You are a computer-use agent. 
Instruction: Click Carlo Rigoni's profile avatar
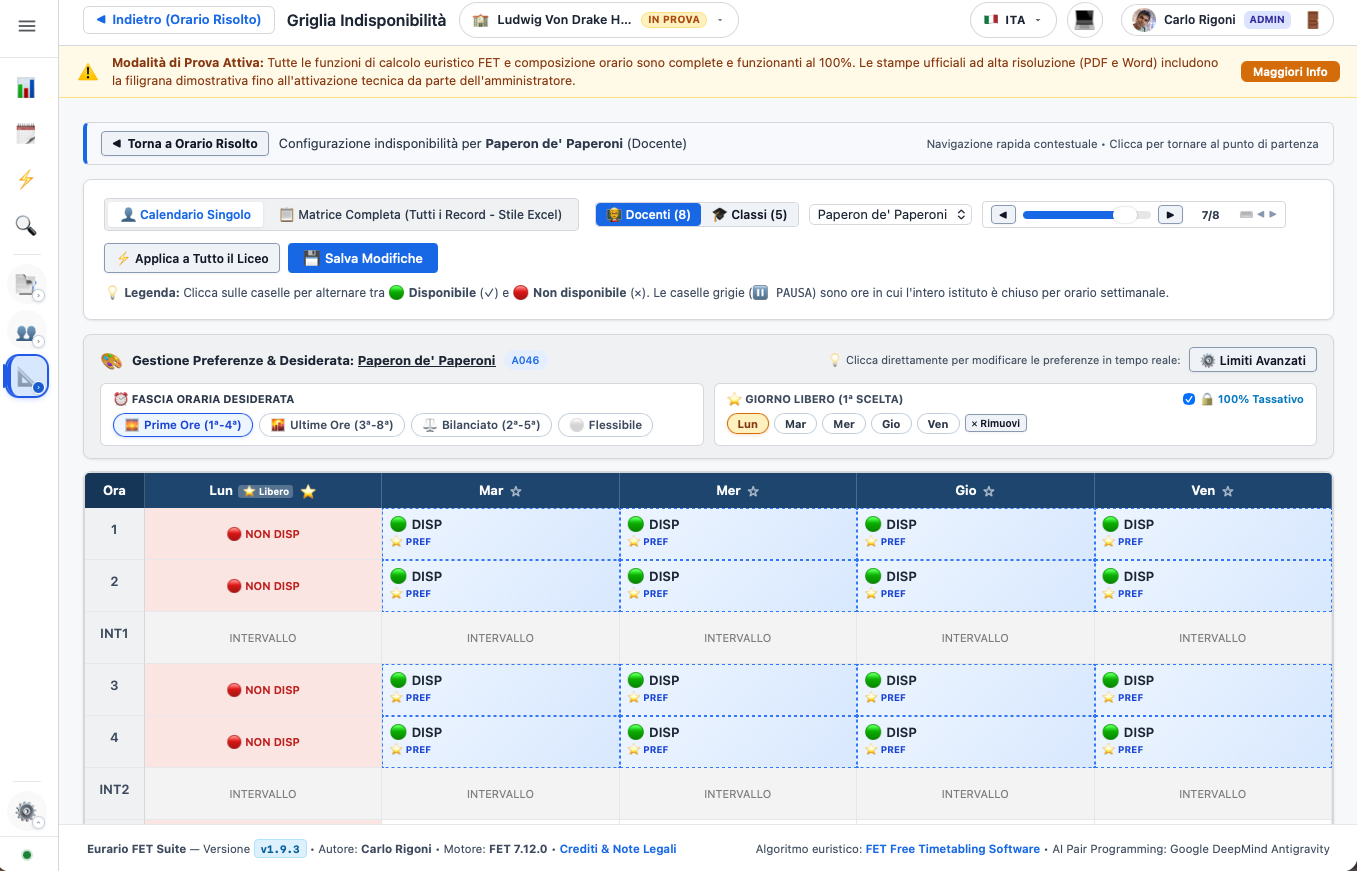coord(1144,20)
